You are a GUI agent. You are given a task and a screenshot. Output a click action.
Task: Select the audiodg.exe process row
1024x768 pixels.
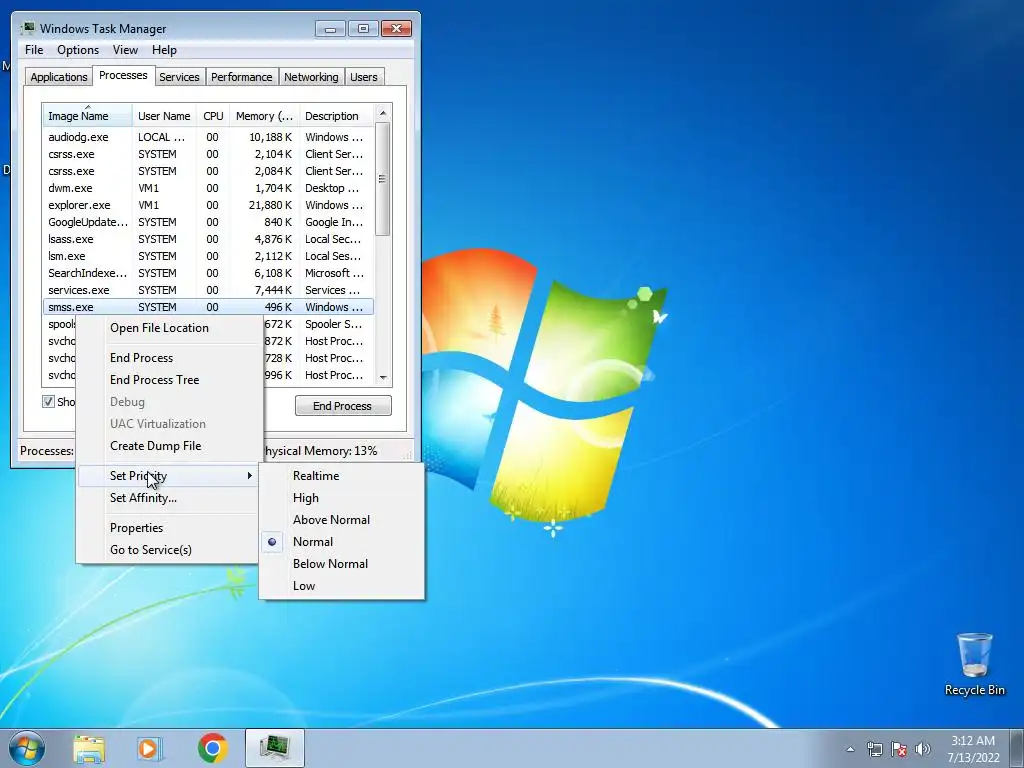(x=208, y=137)
